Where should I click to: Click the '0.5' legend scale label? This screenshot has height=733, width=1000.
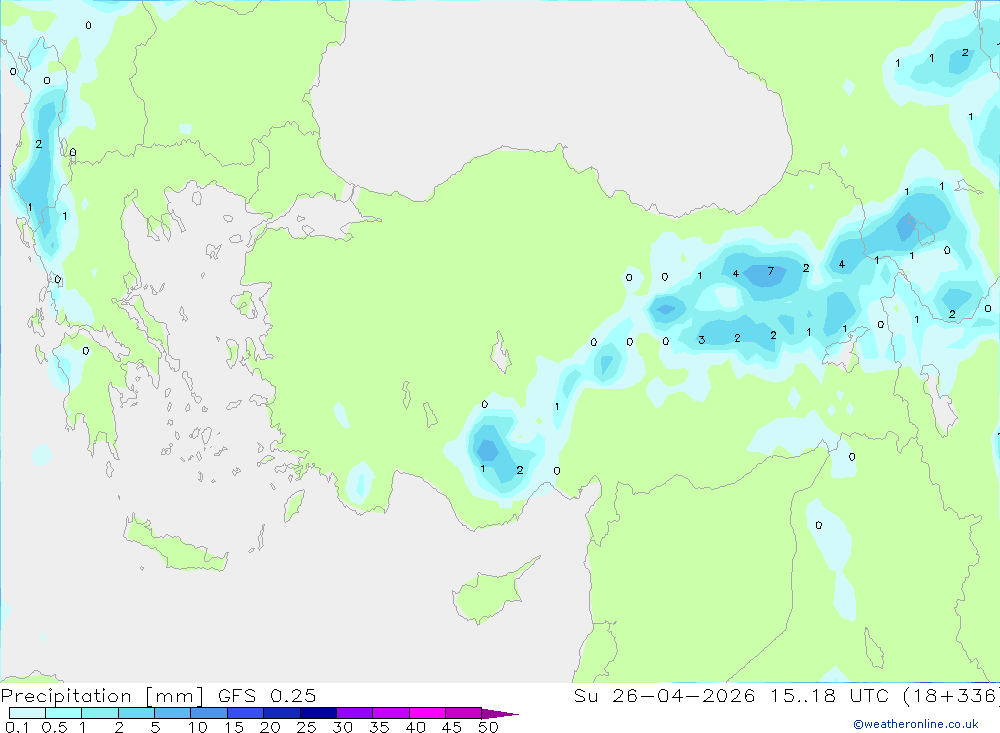coord(54,727)
